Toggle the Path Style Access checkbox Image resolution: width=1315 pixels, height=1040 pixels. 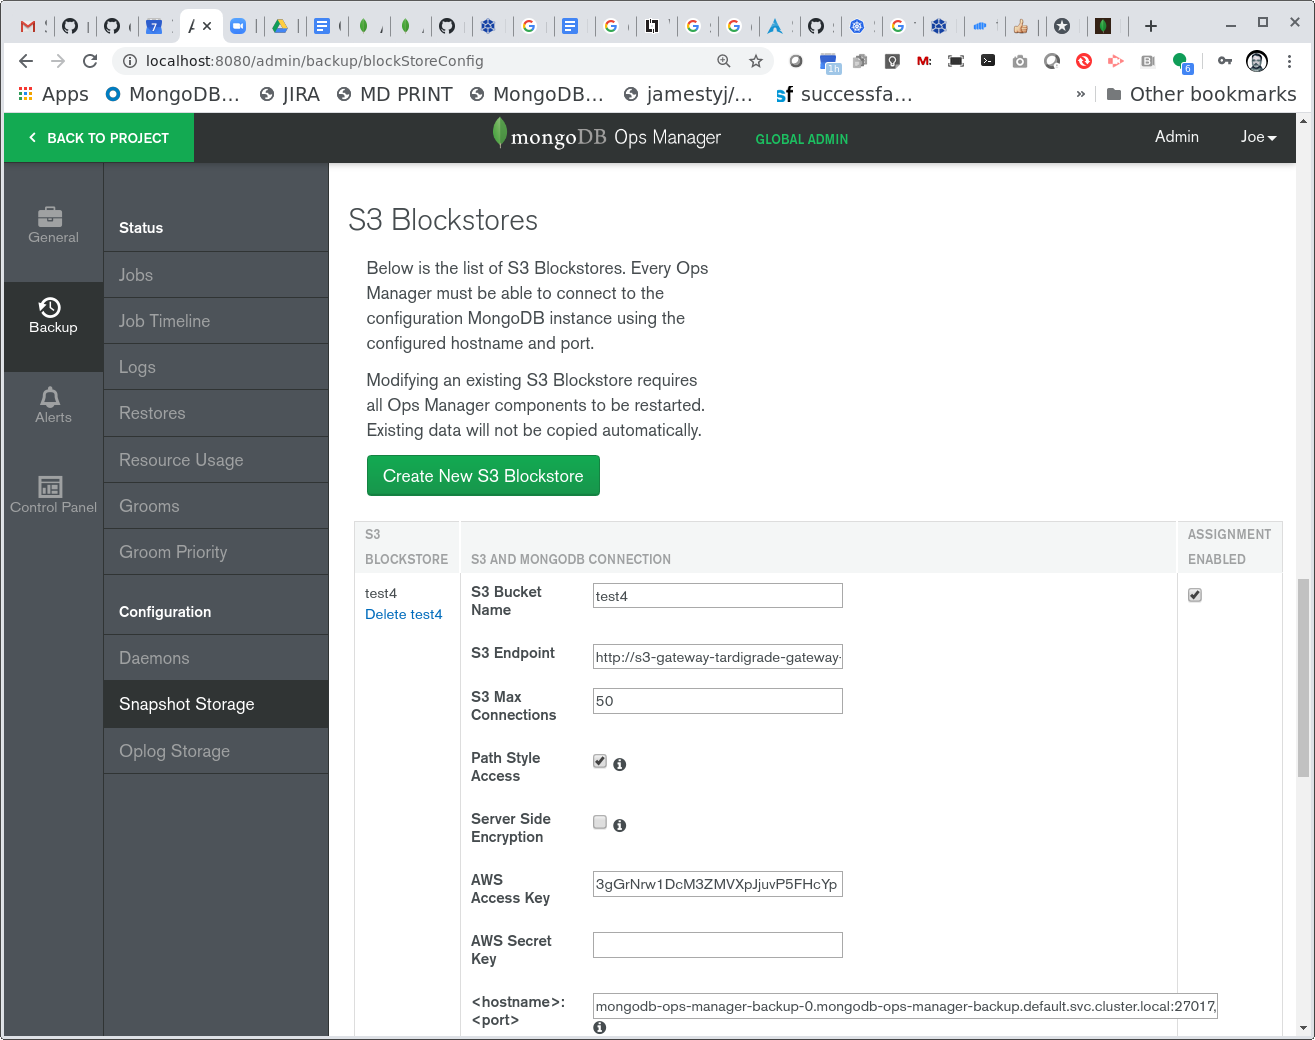tap(600, 762)
